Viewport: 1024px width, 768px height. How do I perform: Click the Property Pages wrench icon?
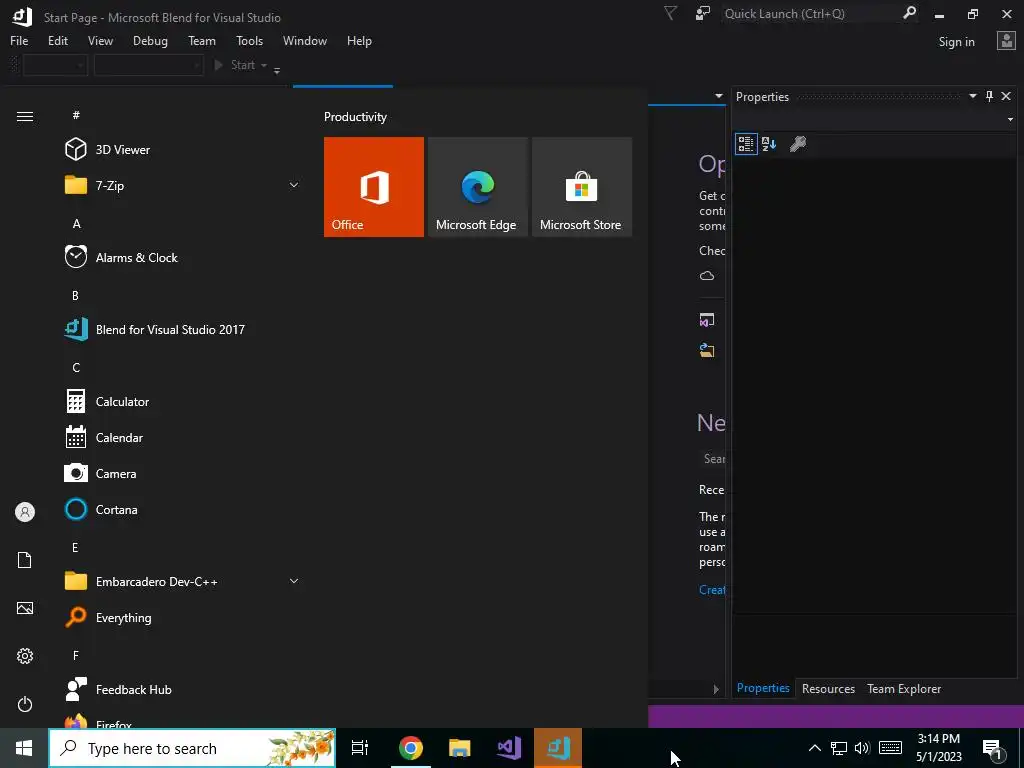coord(797,144)
